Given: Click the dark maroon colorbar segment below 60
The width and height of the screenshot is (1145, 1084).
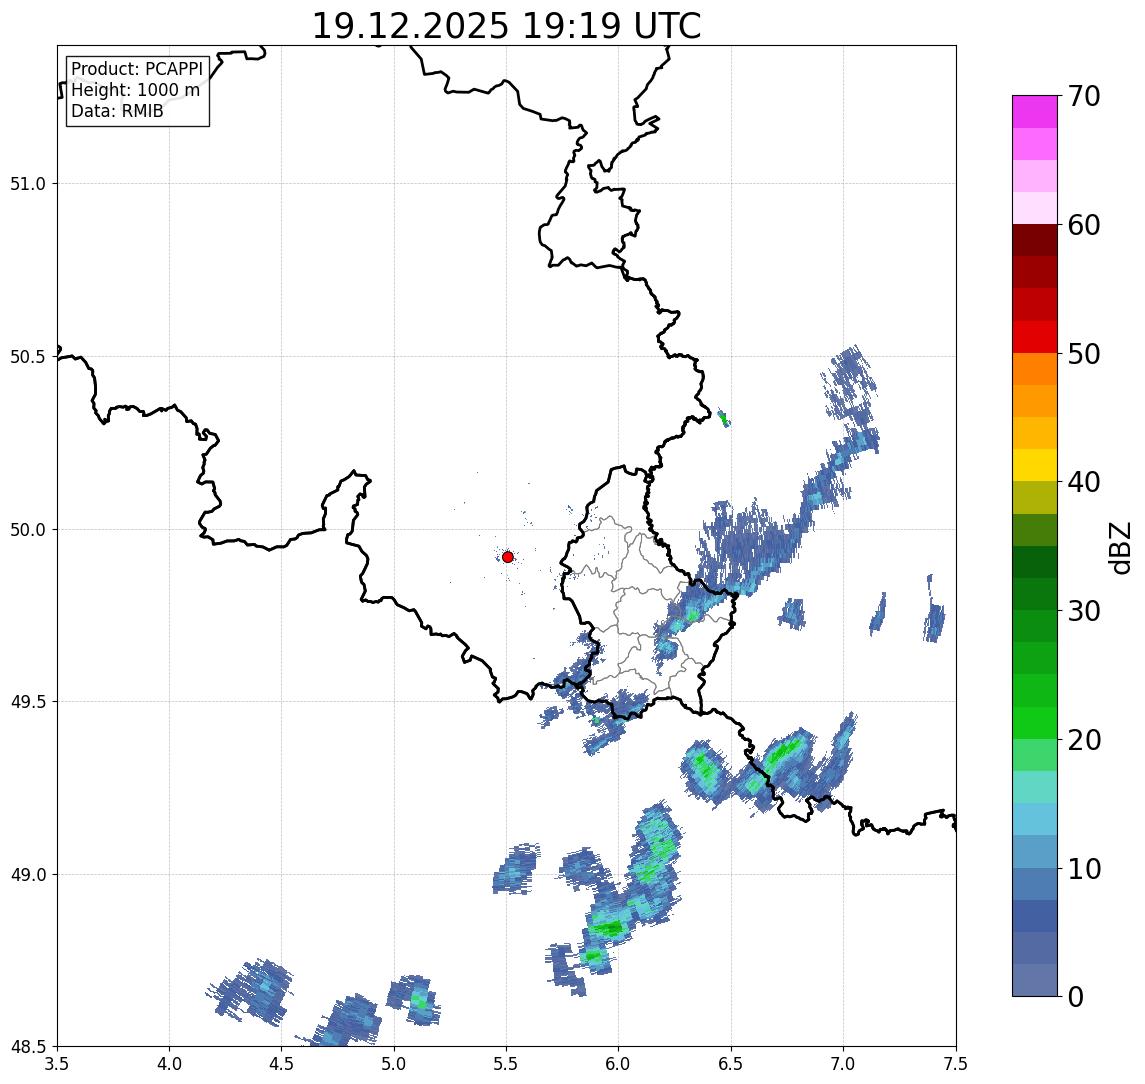Looking at the screenshot, I should tap(1035, 240).
